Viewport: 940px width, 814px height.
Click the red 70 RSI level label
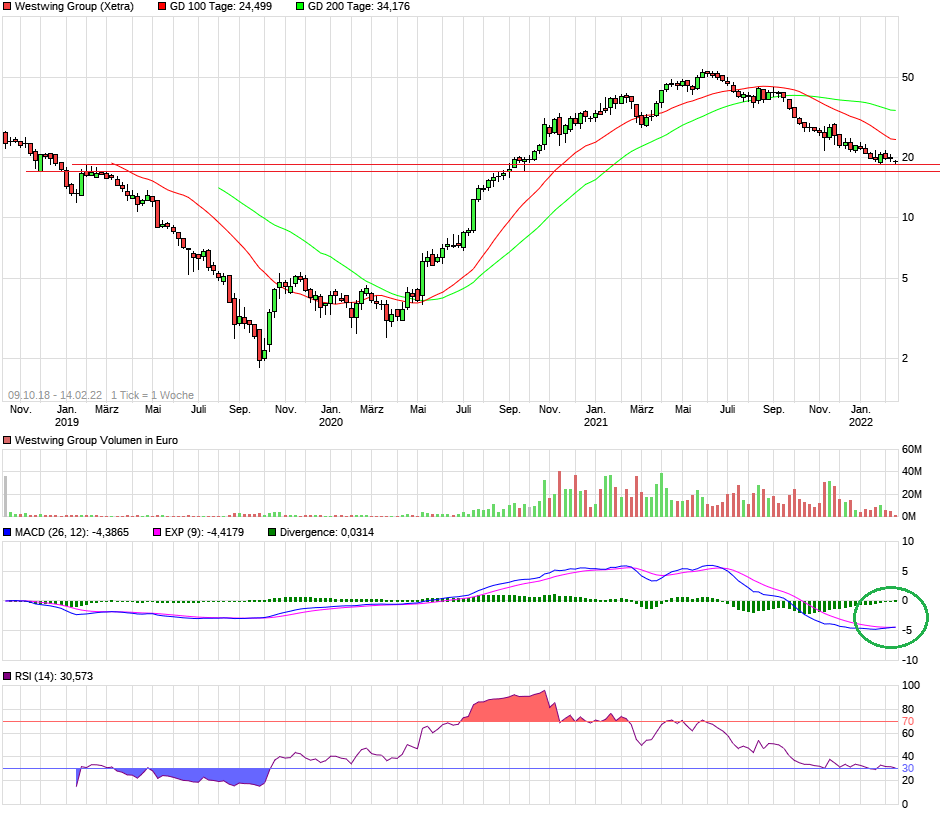908,721
